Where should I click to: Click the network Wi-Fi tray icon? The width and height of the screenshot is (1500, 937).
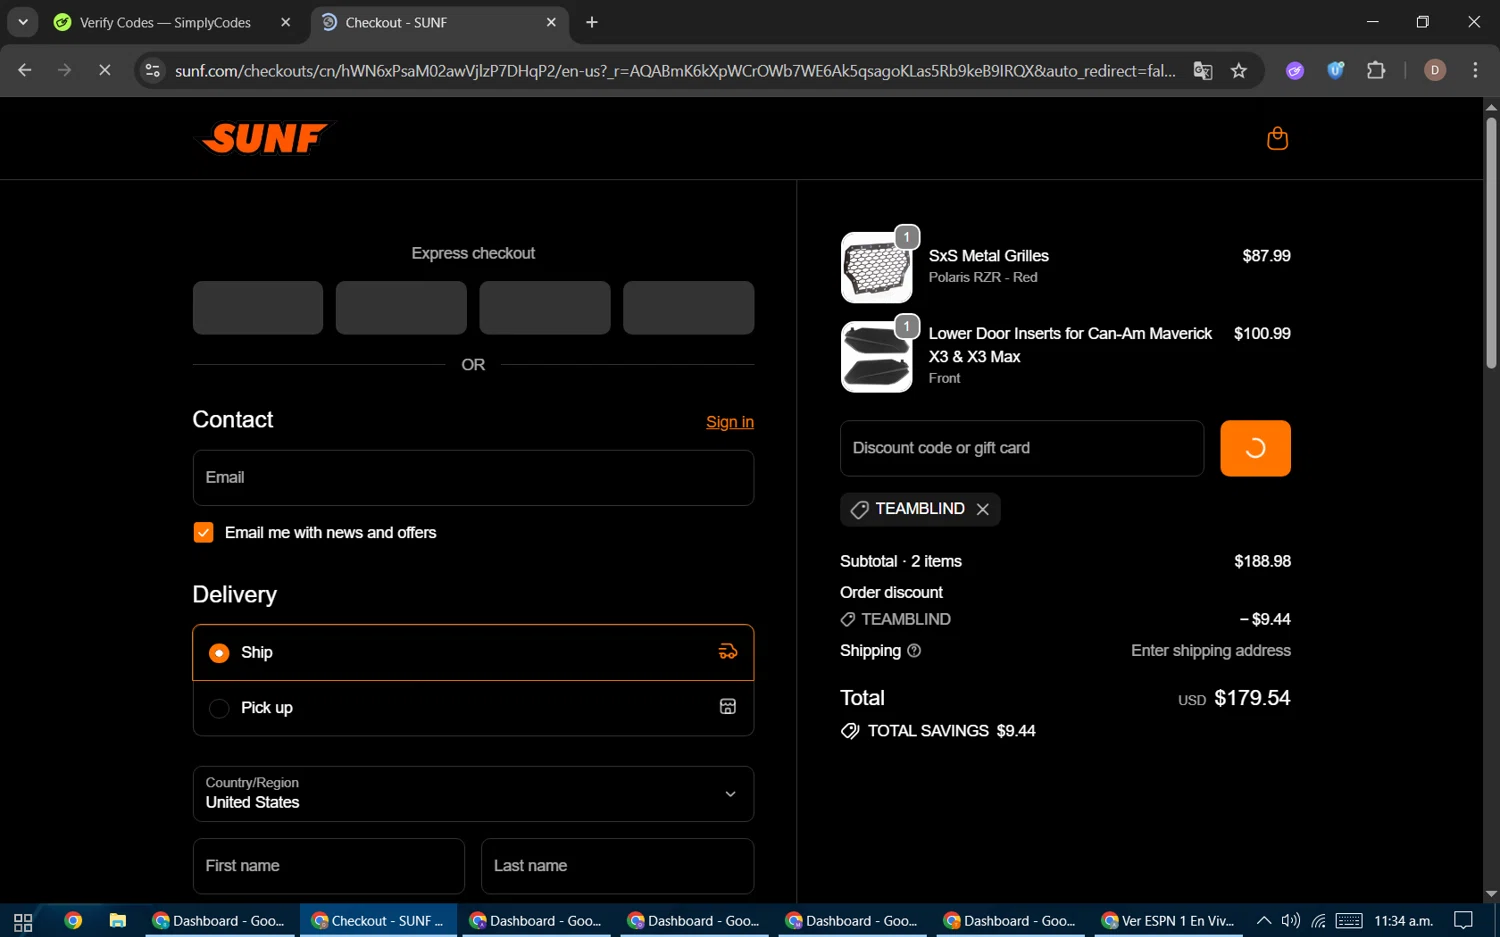click(1319, 921)
